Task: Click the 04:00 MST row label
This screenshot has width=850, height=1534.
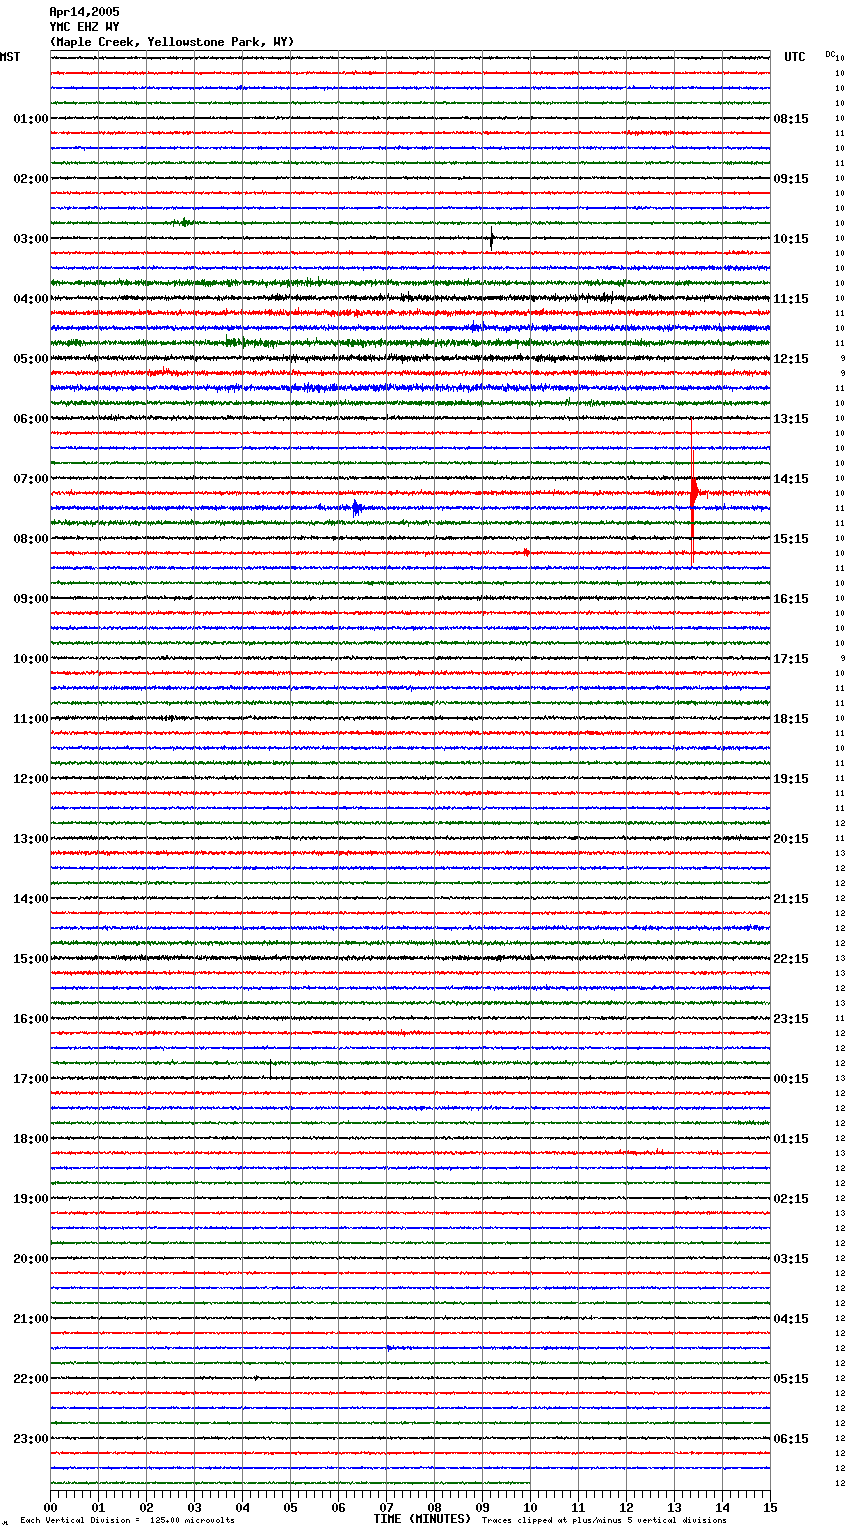Action: coord(31,299)
